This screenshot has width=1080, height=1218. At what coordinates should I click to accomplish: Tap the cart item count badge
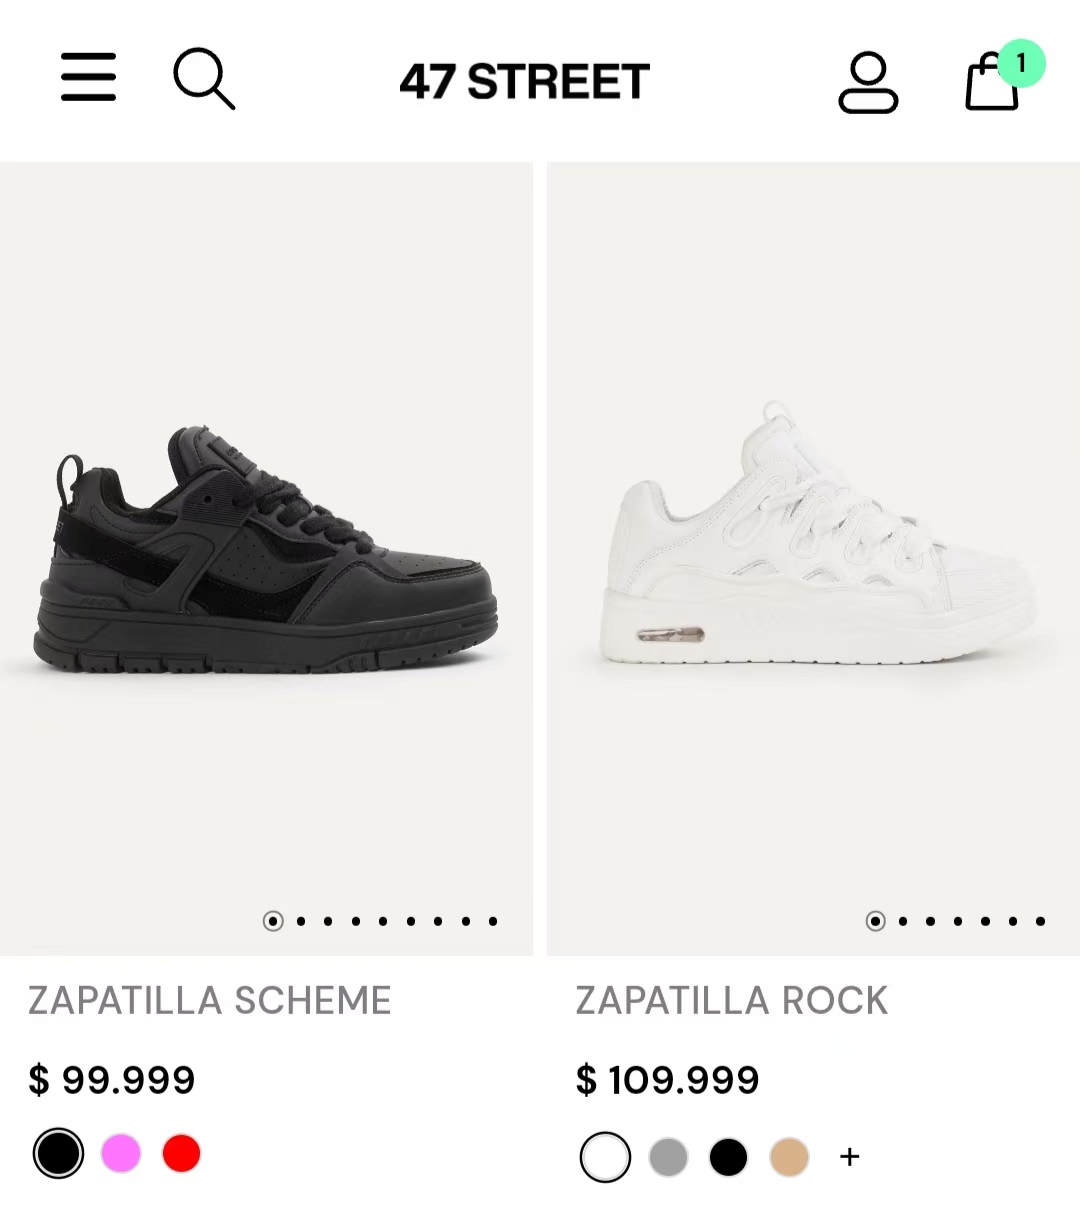[1020, 64]
